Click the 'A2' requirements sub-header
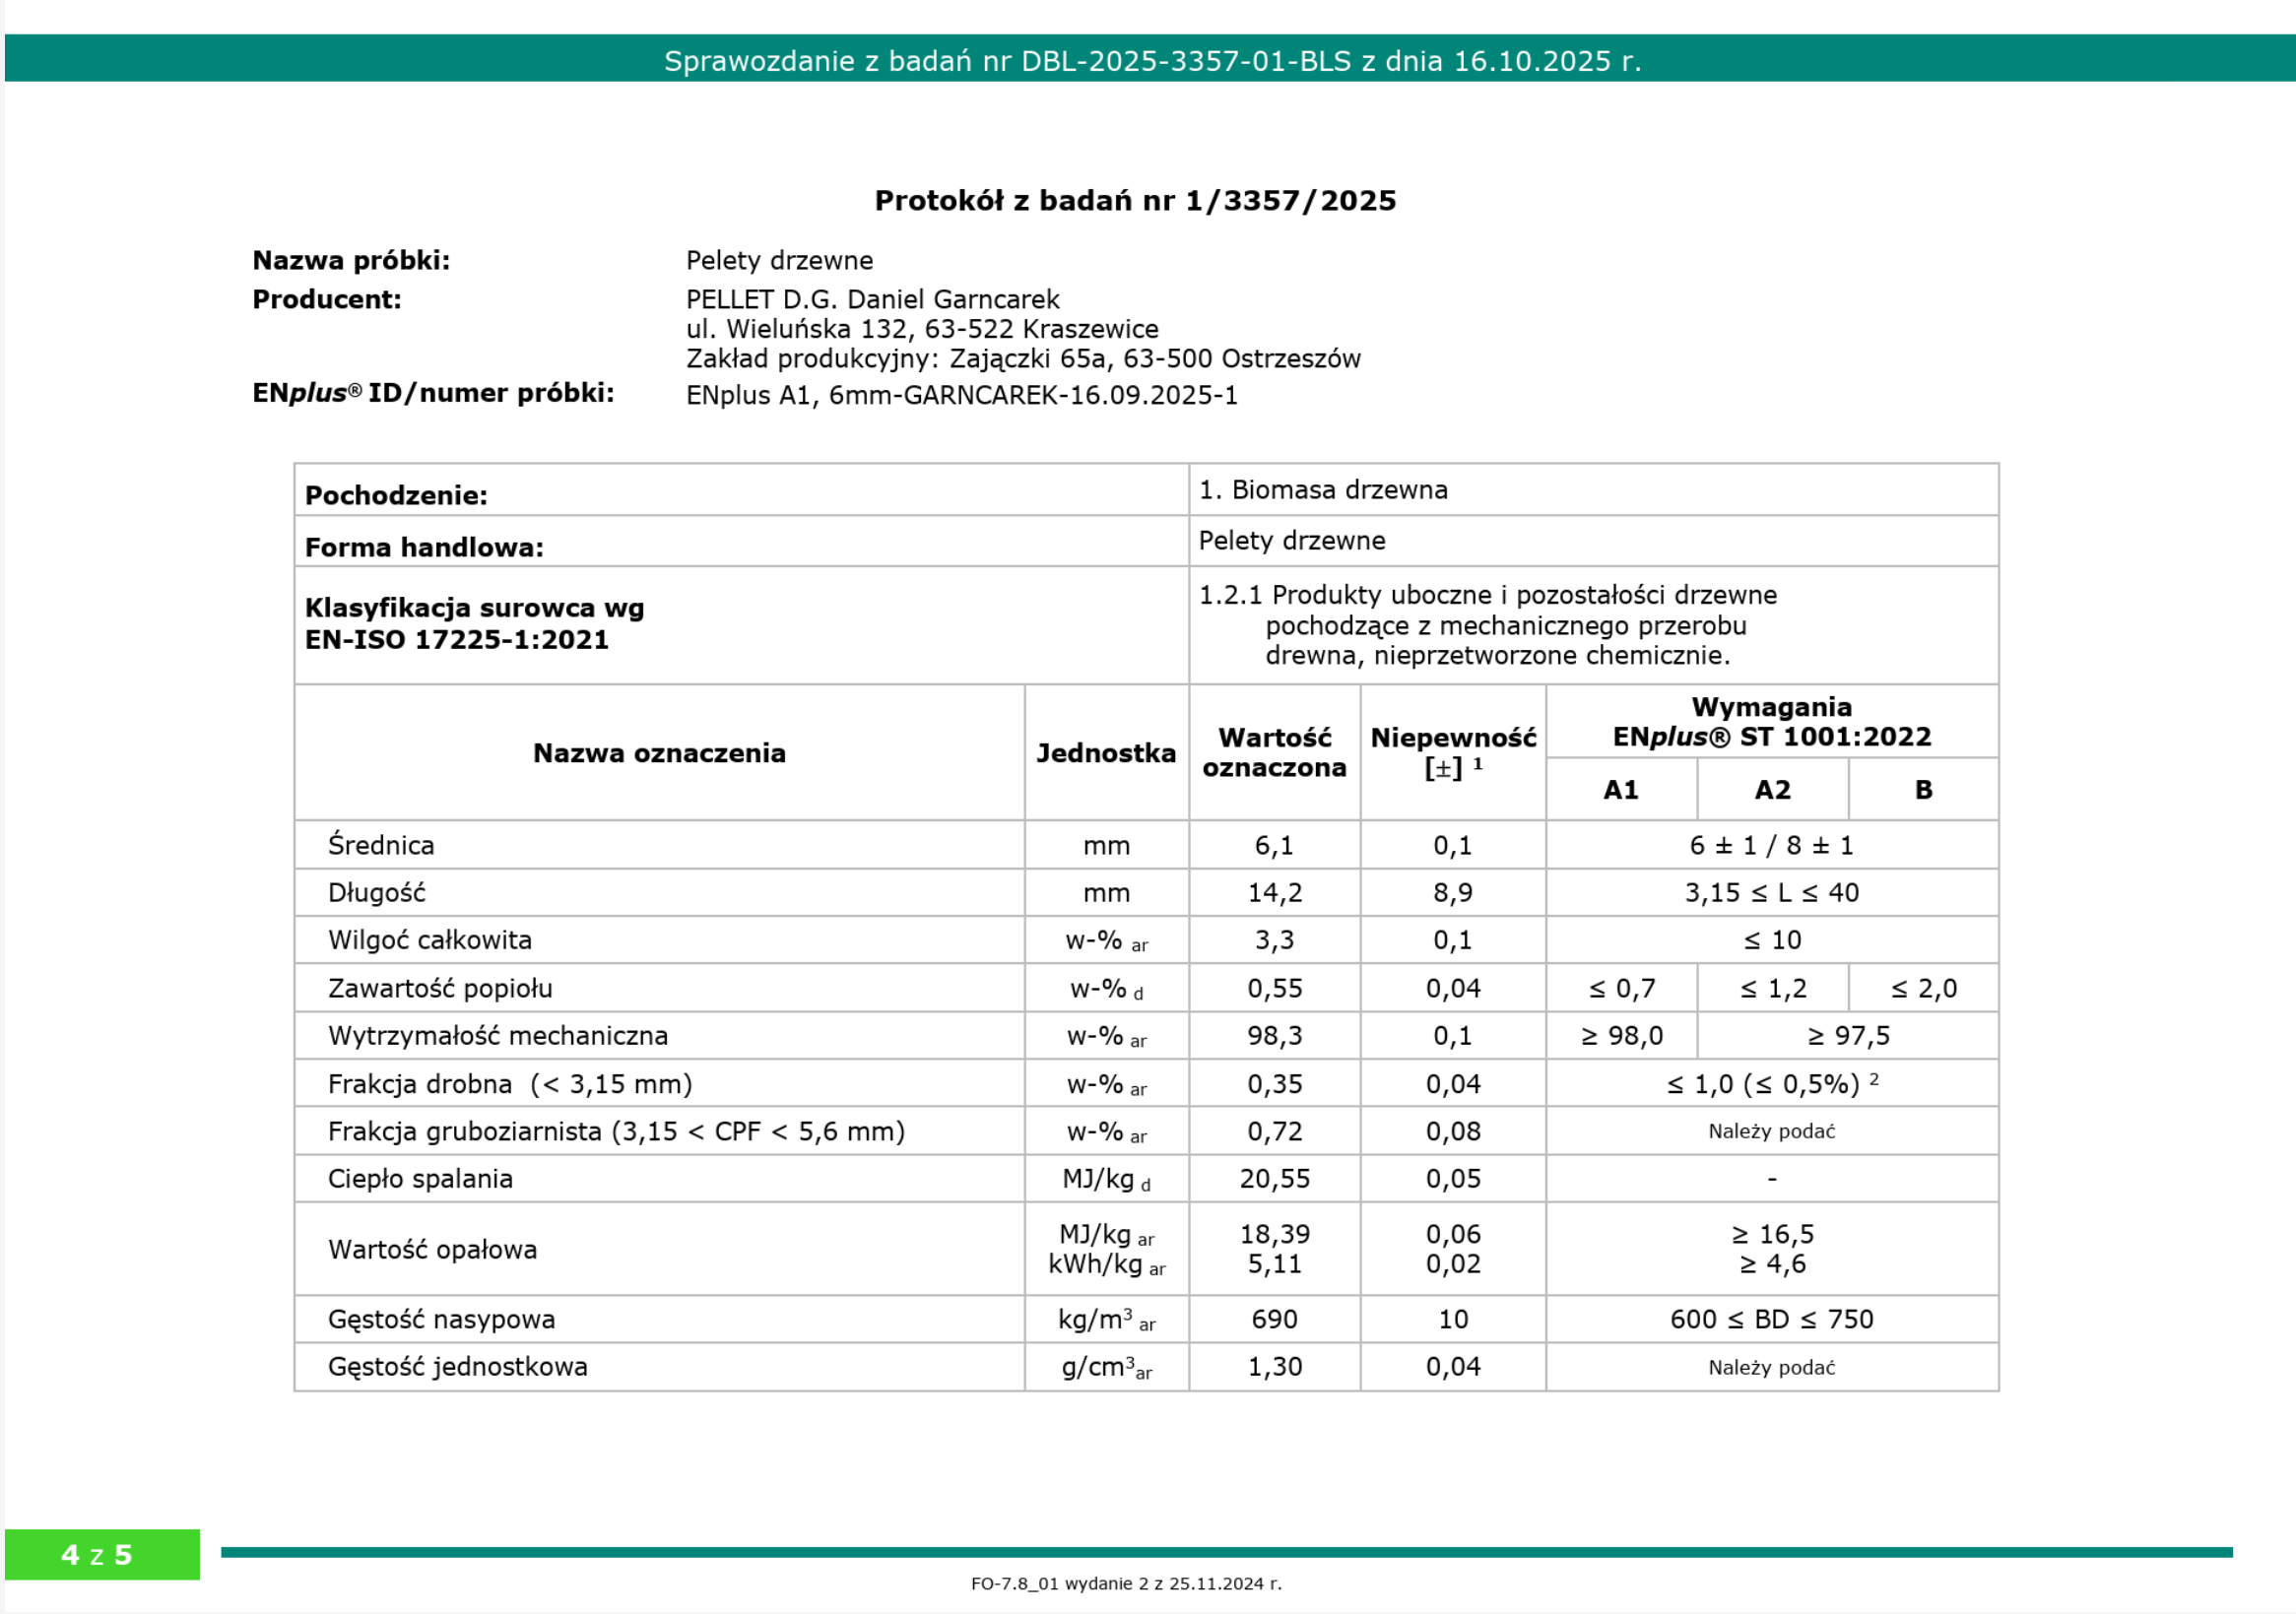 coord(1773,790)
